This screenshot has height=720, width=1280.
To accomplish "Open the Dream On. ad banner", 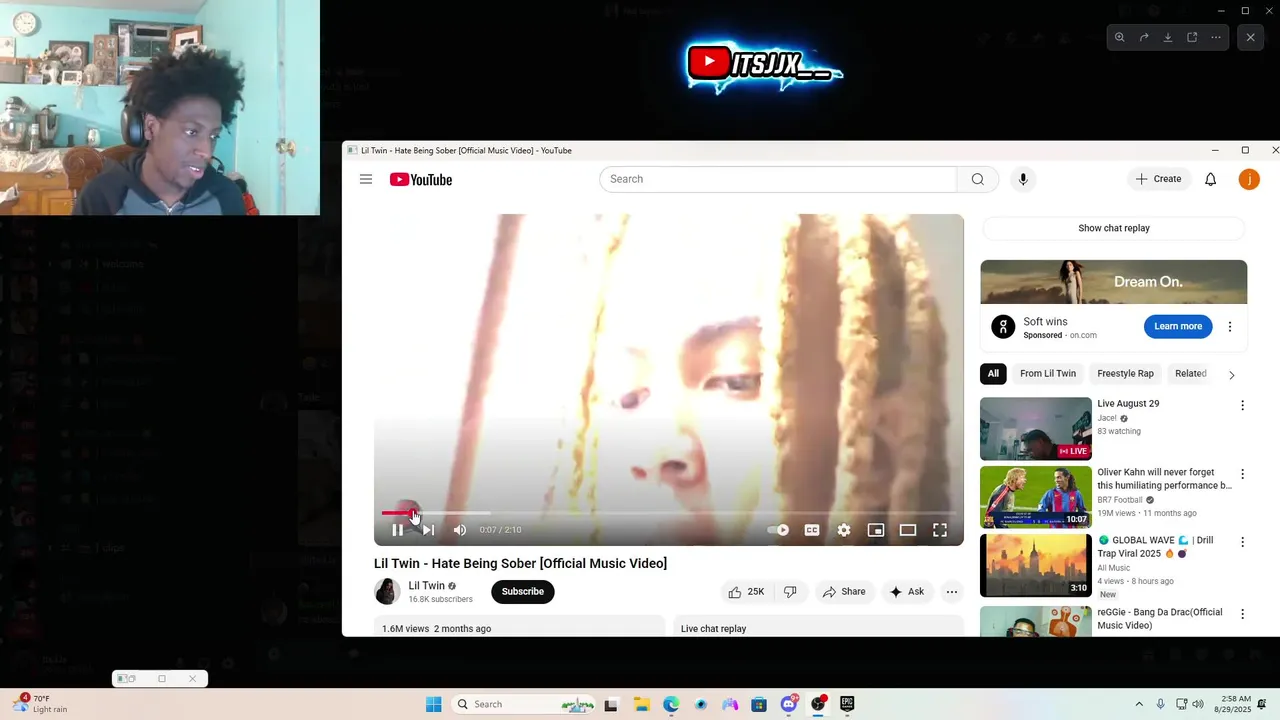I will point(1113,282).
